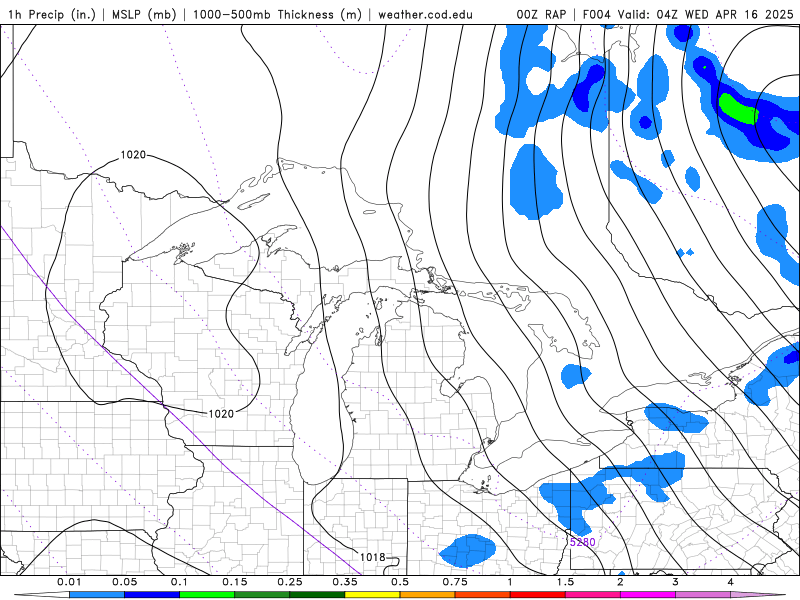800x600 pixels.
Task: Click the 1.5 legend value
Action: (x=565, y=582)
